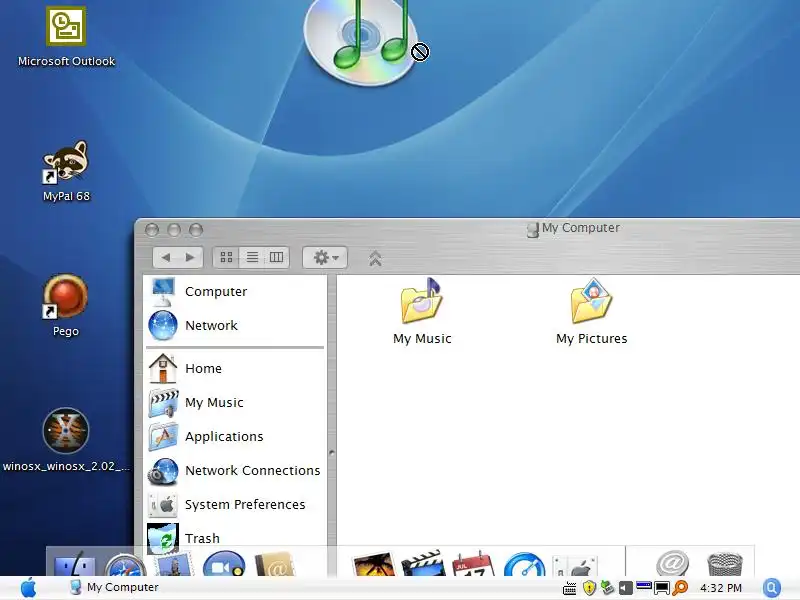Click the sidebar splitter handle dot
800x600 pixels.
pos(332,453)
